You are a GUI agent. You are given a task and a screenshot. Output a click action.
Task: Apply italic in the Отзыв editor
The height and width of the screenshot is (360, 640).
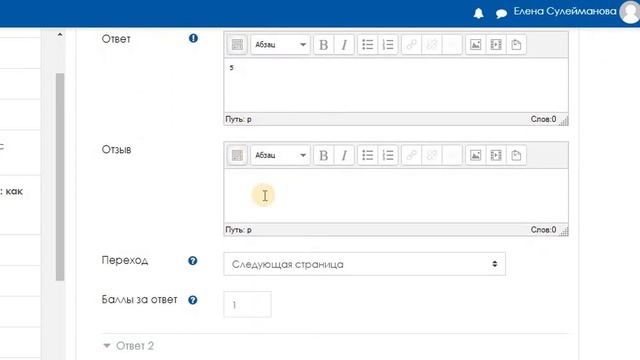[x=344, y=155]
